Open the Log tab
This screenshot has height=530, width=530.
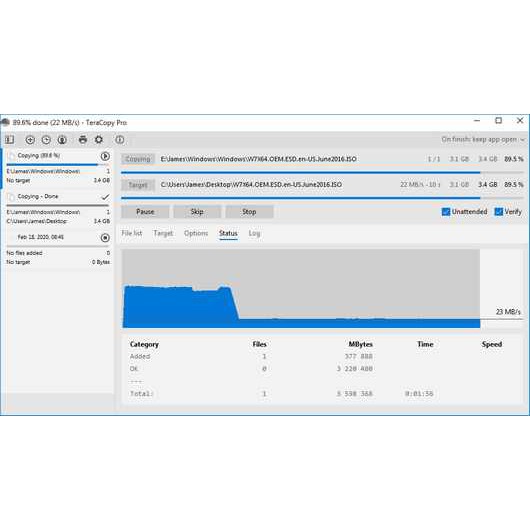pos(254,233)
